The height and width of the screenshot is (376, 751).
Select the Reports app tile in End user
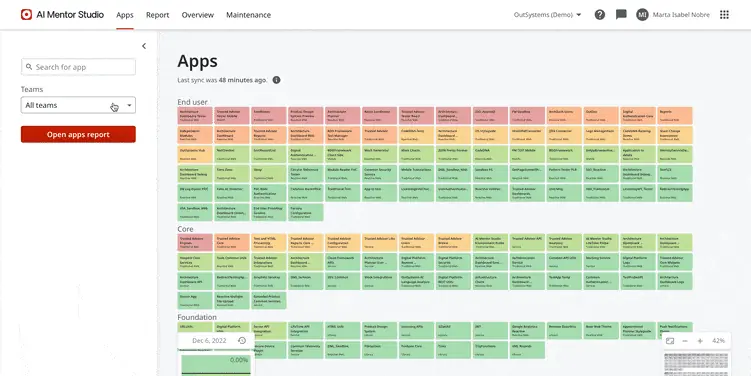point(675,116)
